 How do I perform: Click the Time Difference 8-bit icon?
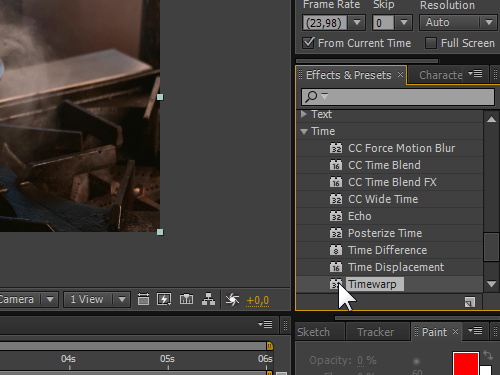336,250
